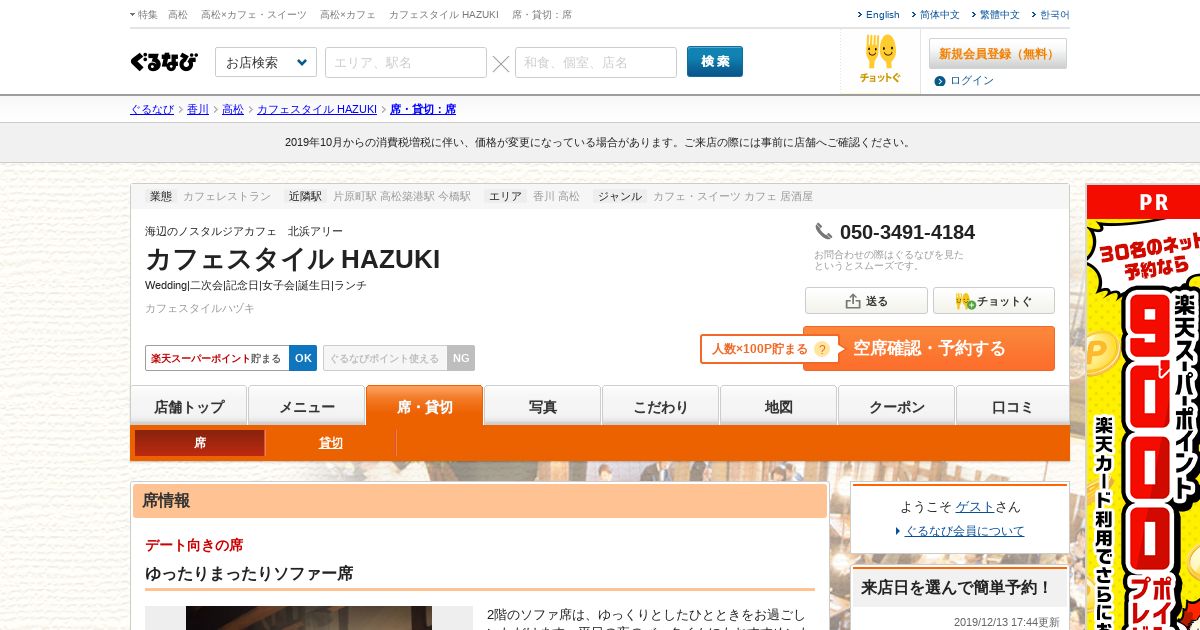Click the phone number 050-3491-4184

[x=907, y=232]
